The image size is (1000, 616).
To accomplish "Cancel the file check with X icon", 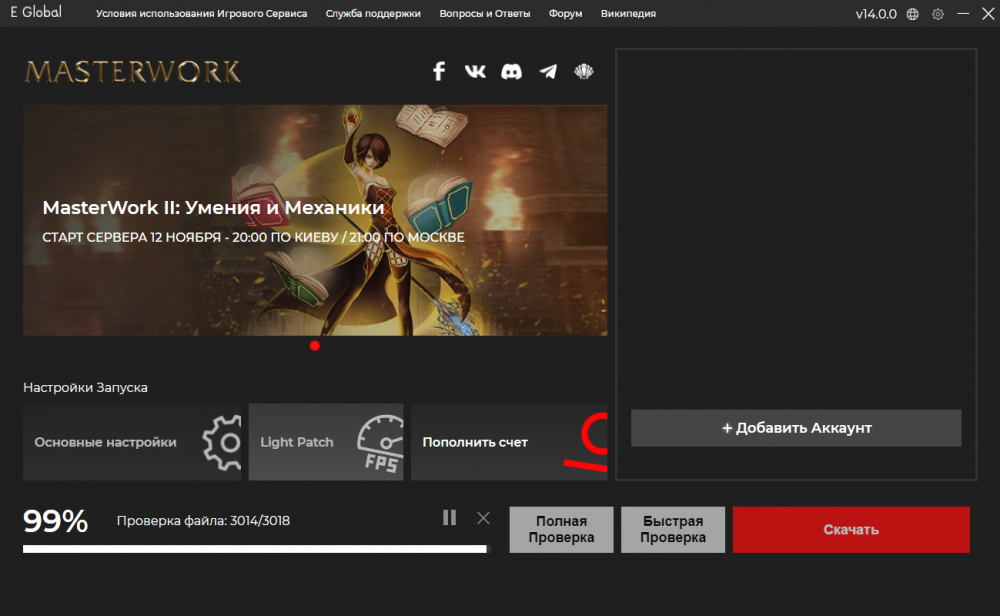I will (483, 517).
